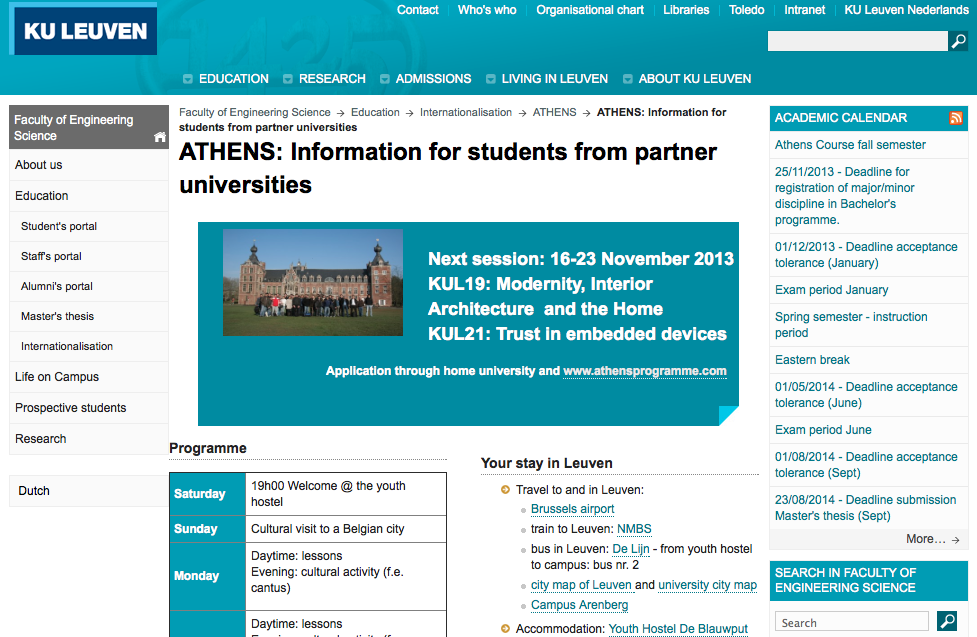Open the Brussels airport link
977x637 pixels.
[x=573, y=509]
